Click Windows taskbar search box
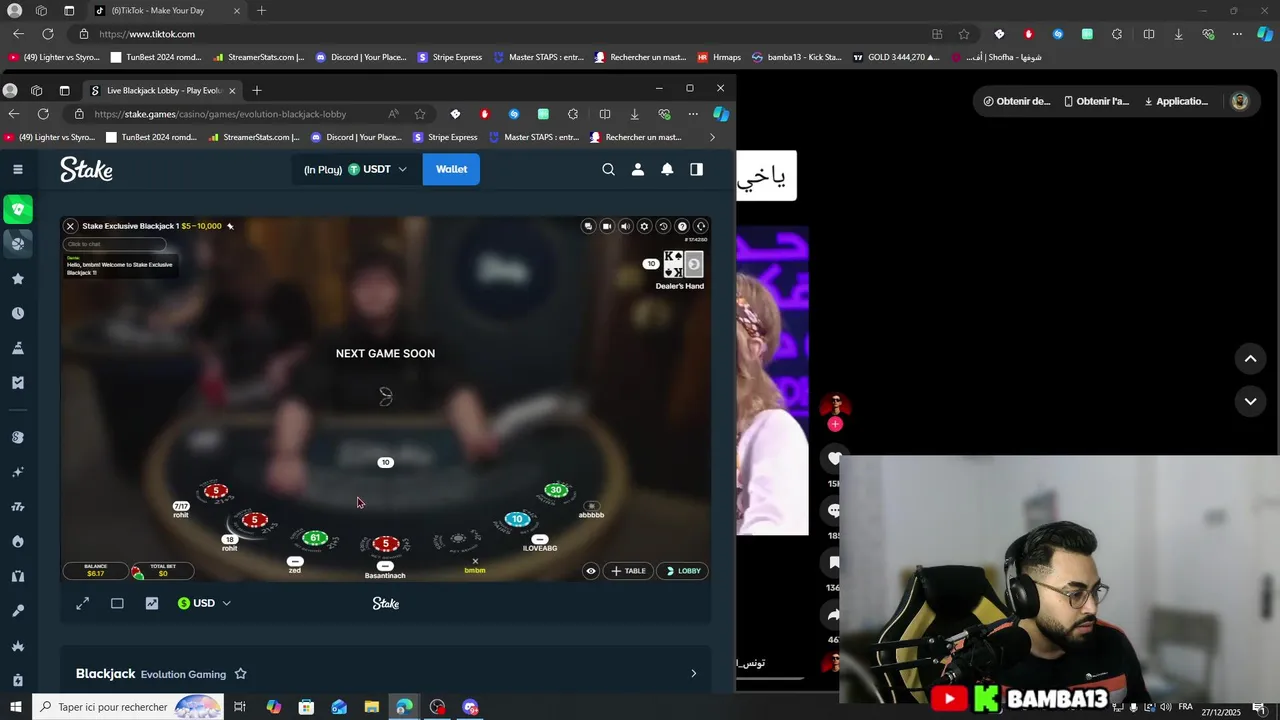The image size is (1280, 720). 128,707
